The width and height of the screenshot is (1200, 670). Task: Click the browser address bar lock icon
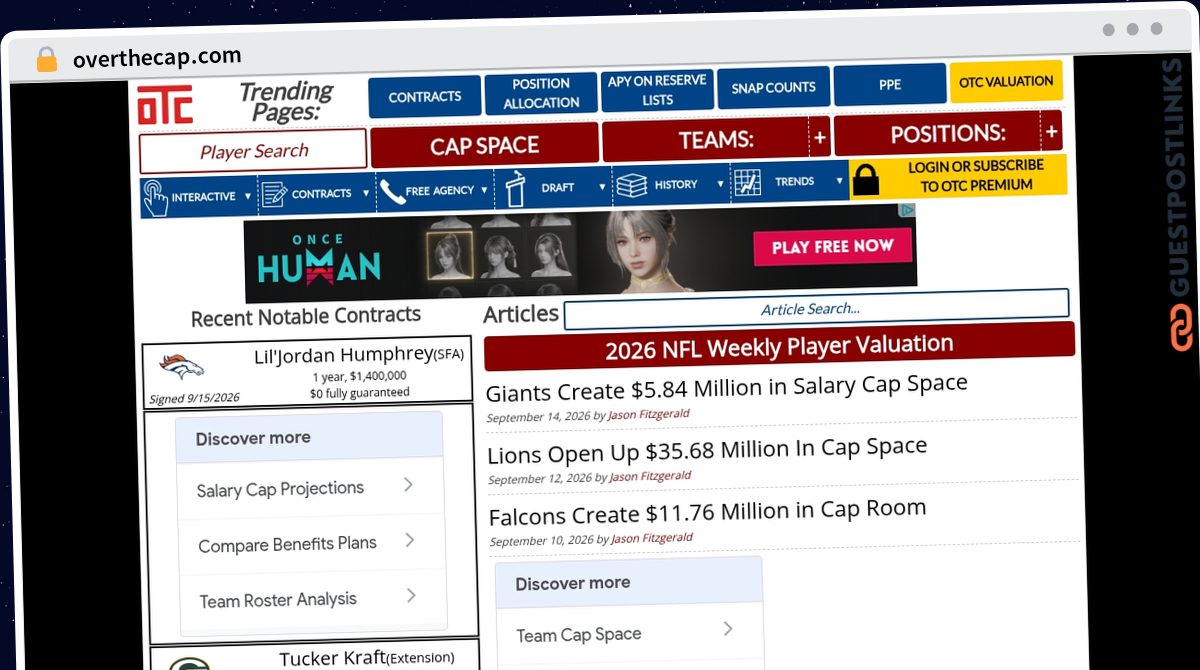[x=46, y=59]
